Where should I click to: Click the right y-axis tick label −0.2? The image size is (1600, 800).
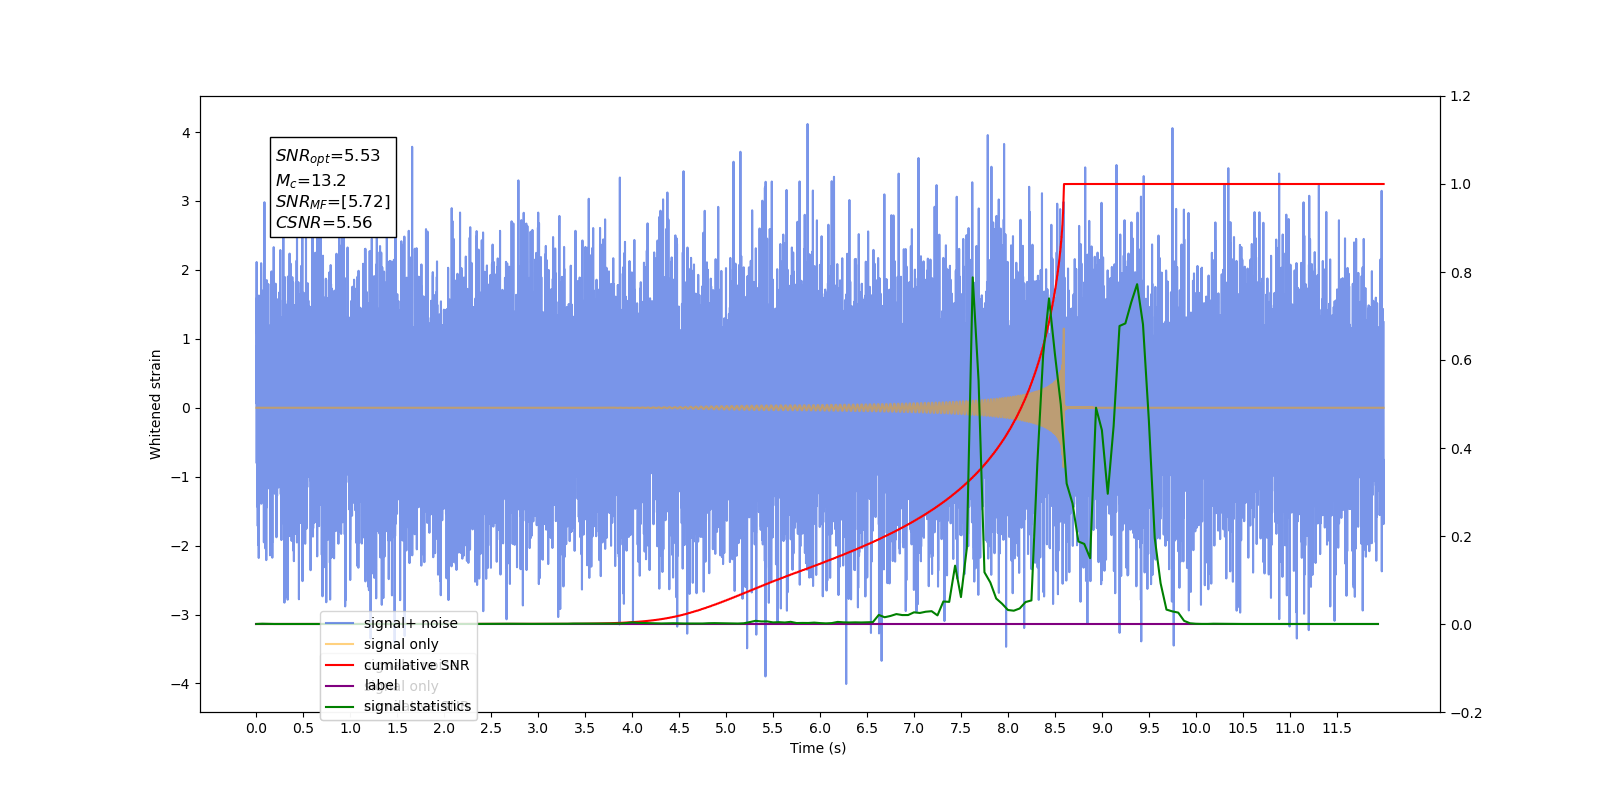click(1466, 713)
